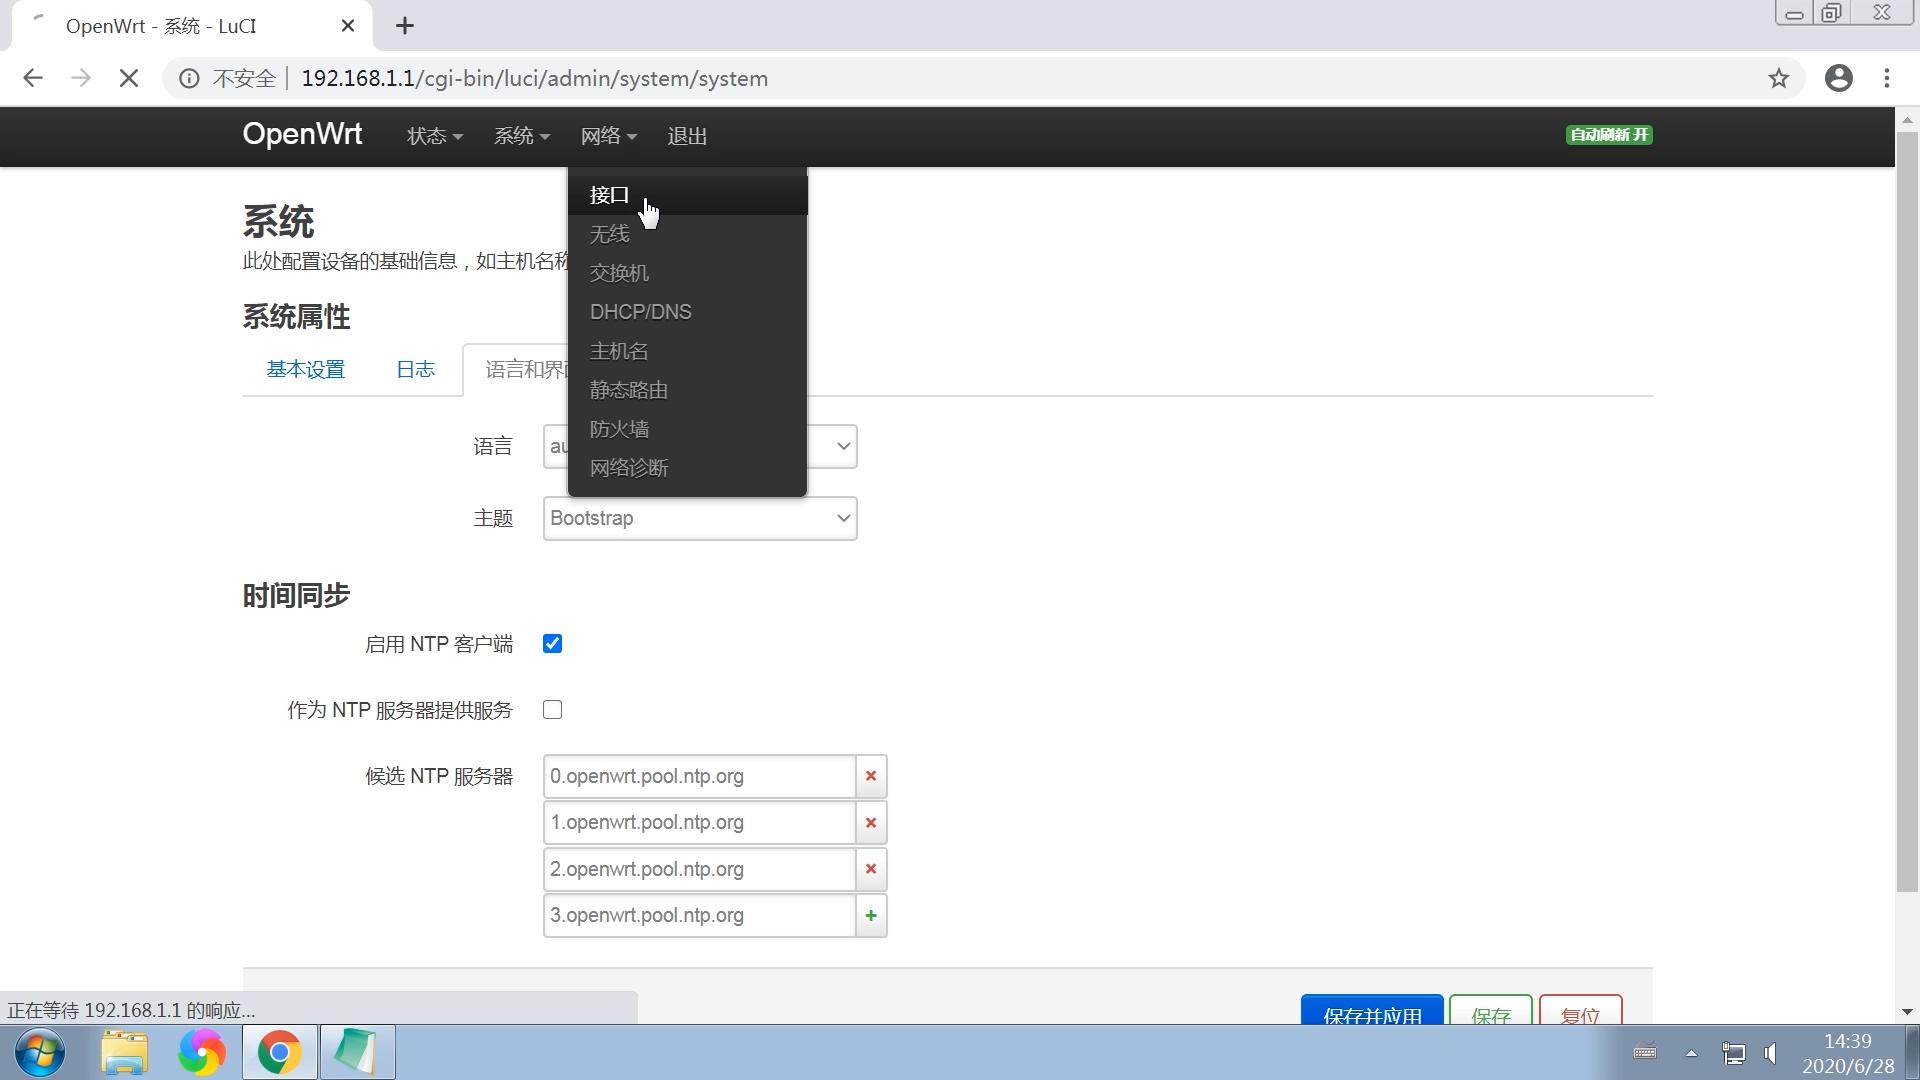Click 退出 to log out
The height and width of the screenshot is (1080, 1920).
coord(687,136)
